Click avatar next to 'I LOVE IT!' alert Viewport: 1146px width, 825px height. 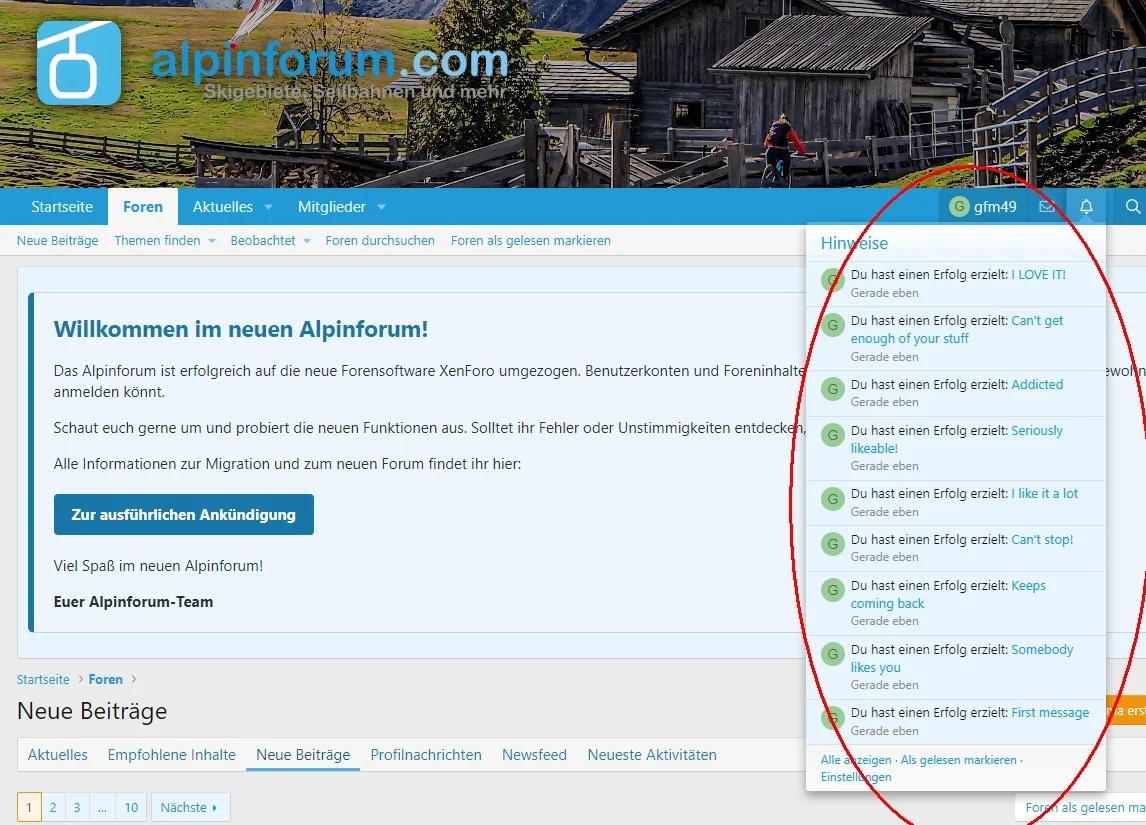point(832,280)
